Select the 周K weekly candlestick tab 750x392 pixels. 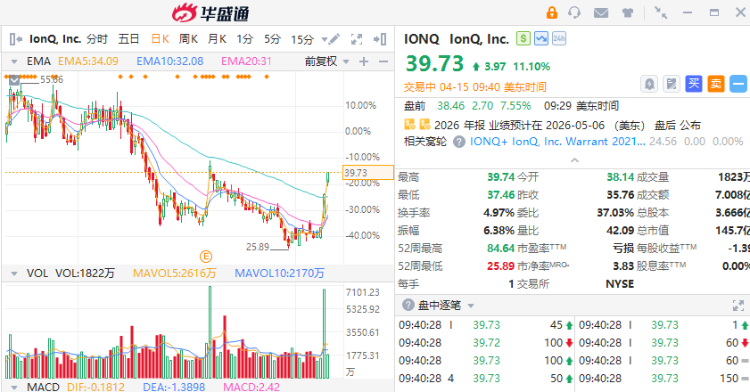click(188, 39)
